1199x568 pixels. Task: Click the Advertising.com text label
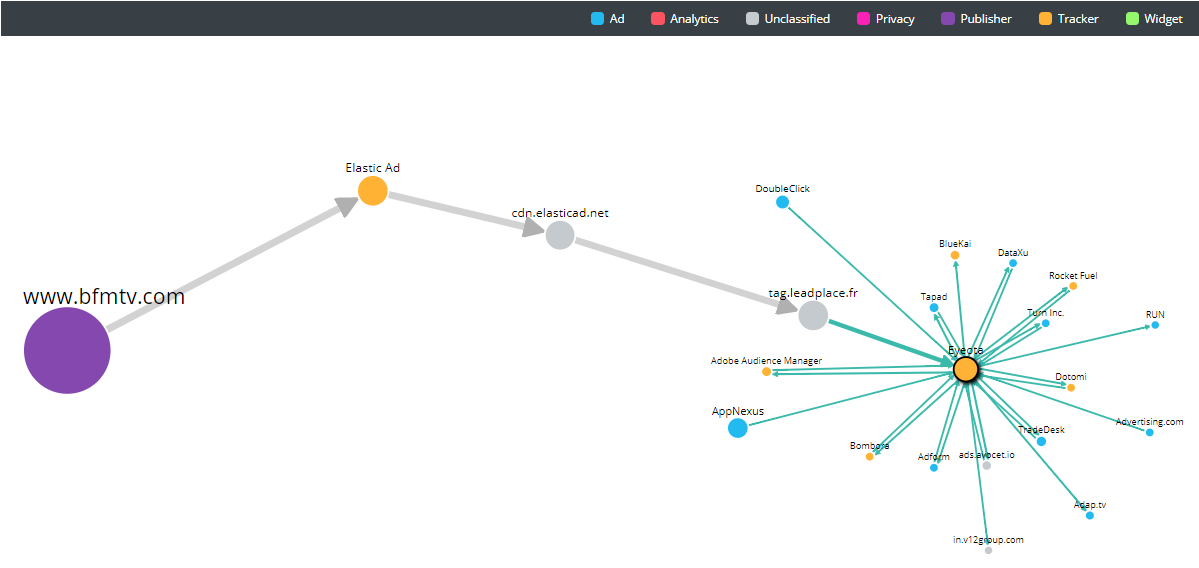pos(1149,421)
